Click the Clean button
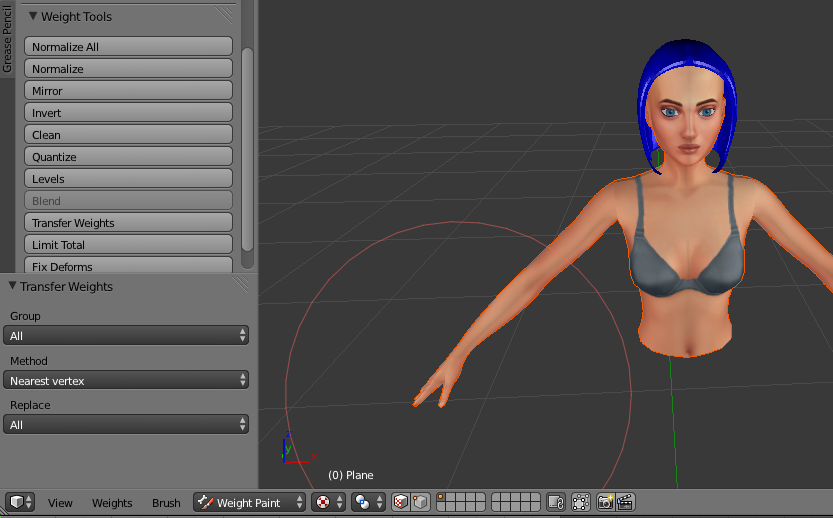This screenshot has height=518, width=833. (128, 135)
